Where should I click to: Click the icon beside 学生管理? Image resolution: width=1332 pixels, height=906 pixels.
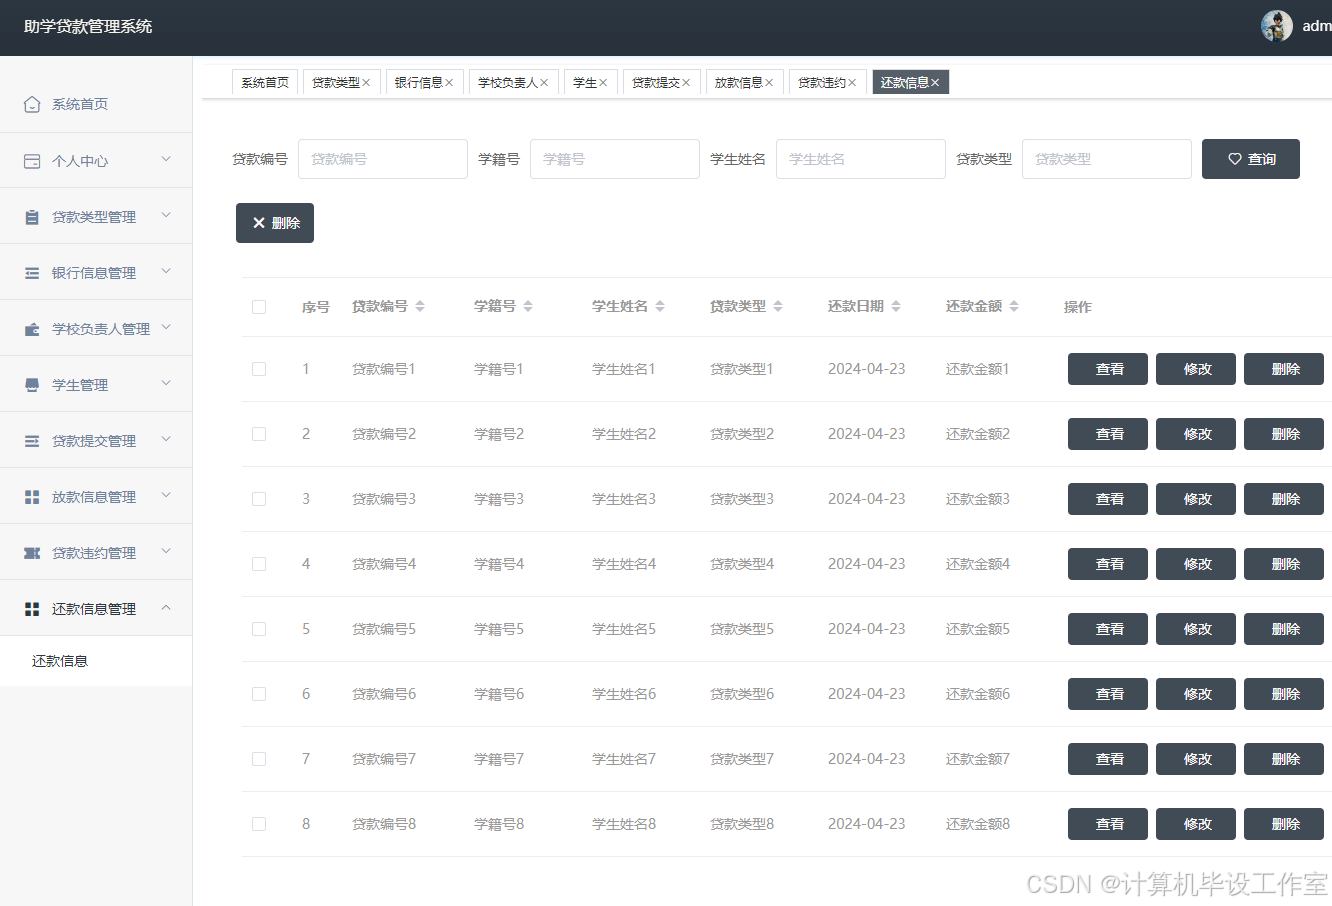(x=32, y=385)
